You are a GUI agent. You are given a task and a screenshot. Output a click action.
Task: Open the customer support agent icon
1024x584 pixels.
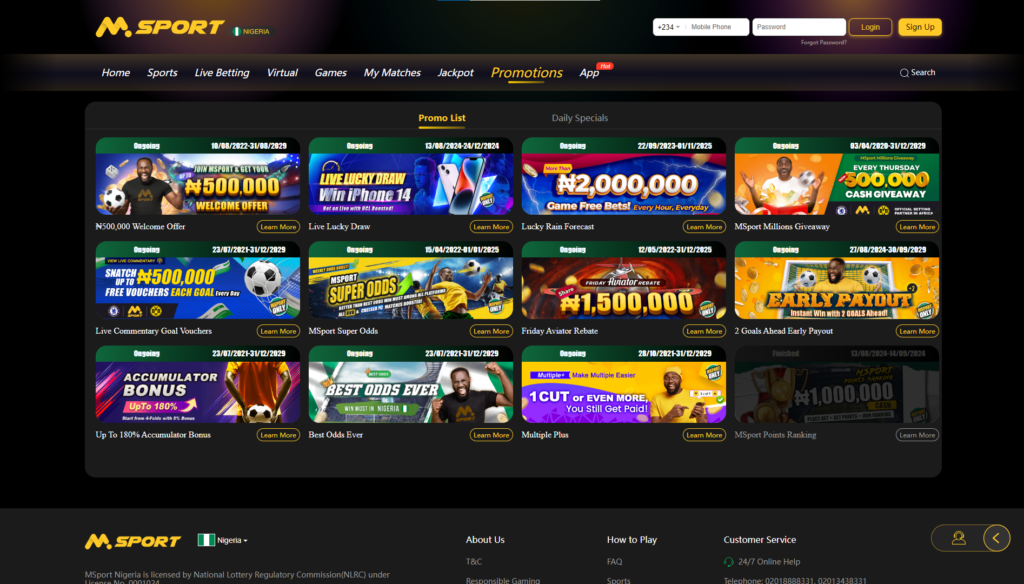point(958,538)
